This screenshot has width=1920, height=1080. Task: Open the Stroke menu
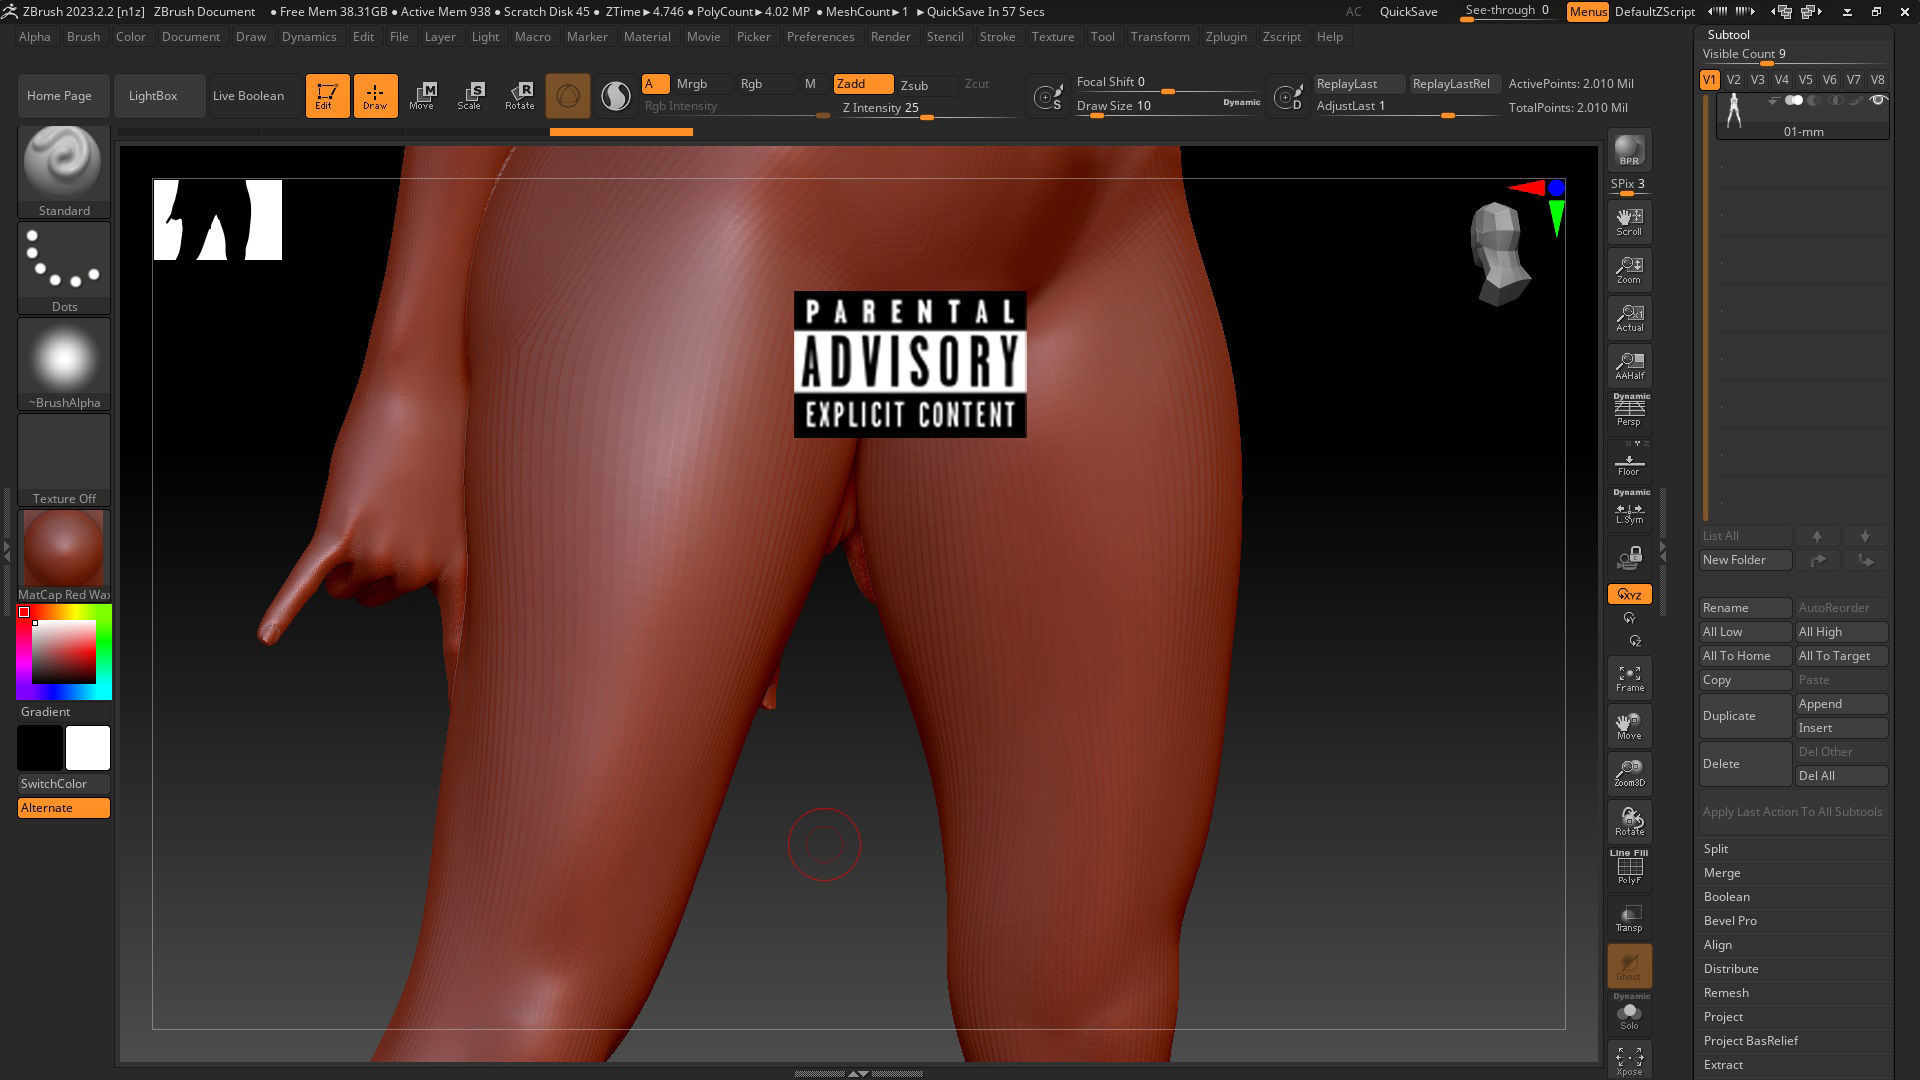pos(997,36)
